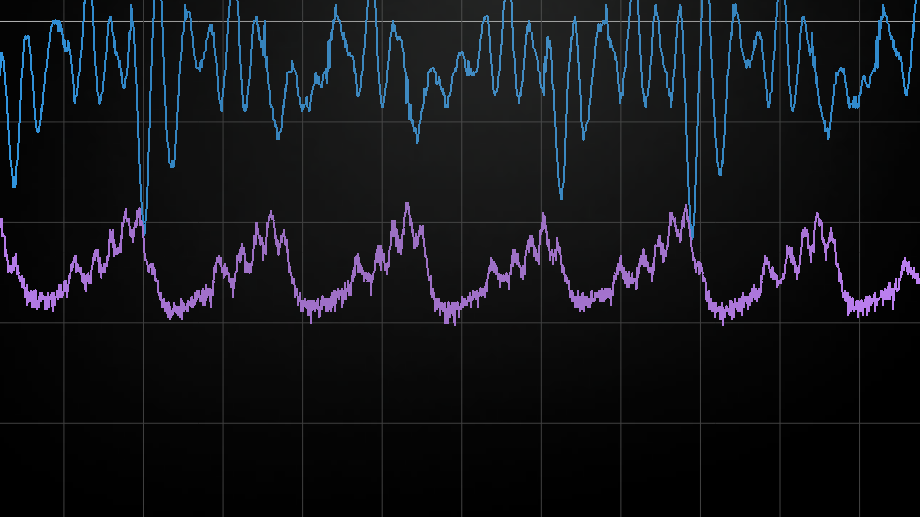Click the purple peak just right of the center peak
Viewport: 920px width, 517px height.
(x=543, y=214)
